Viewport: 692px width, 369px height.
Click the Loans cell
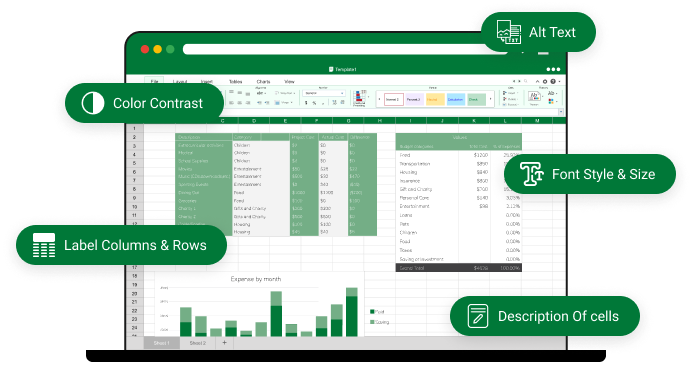tap(406, 215)
